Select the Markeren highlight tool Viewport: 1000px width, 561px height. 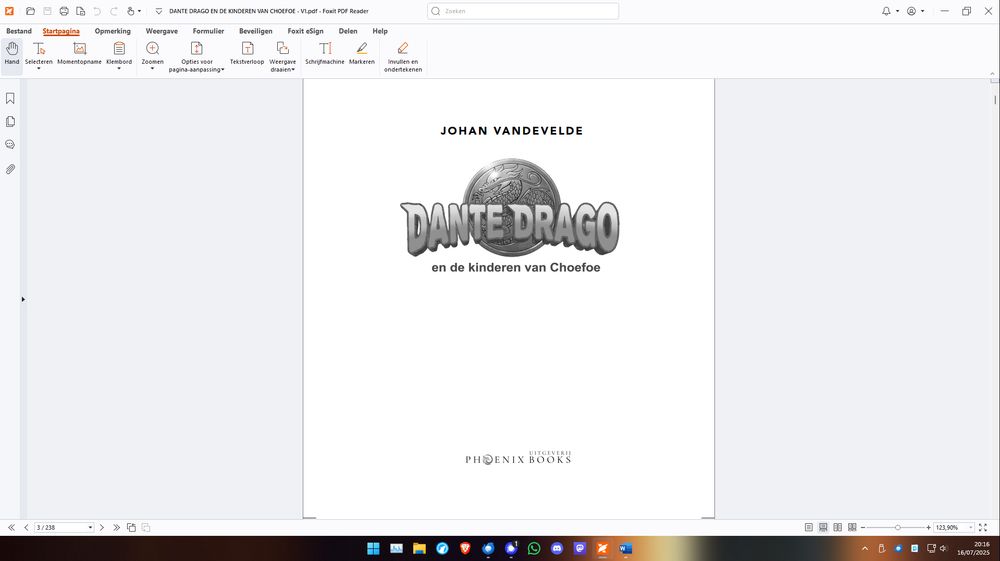pos(362,54)
